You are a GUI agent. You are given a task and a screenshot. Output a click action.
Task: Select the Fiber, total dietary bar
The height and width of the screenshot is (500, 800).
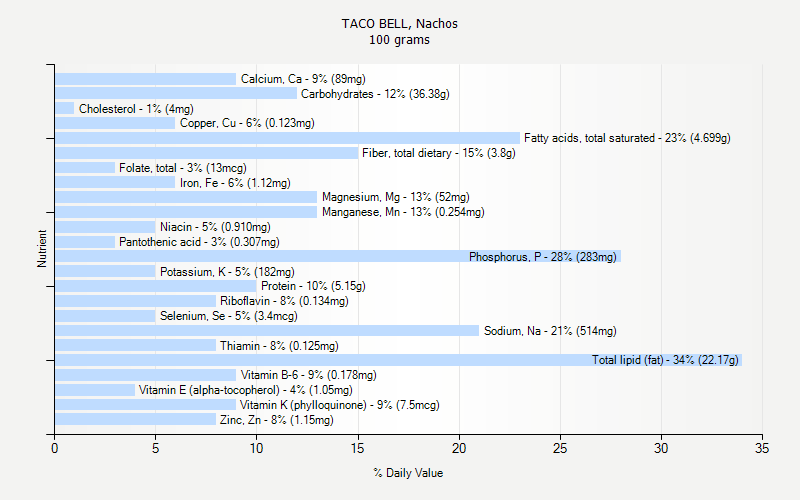pos(206,153)
